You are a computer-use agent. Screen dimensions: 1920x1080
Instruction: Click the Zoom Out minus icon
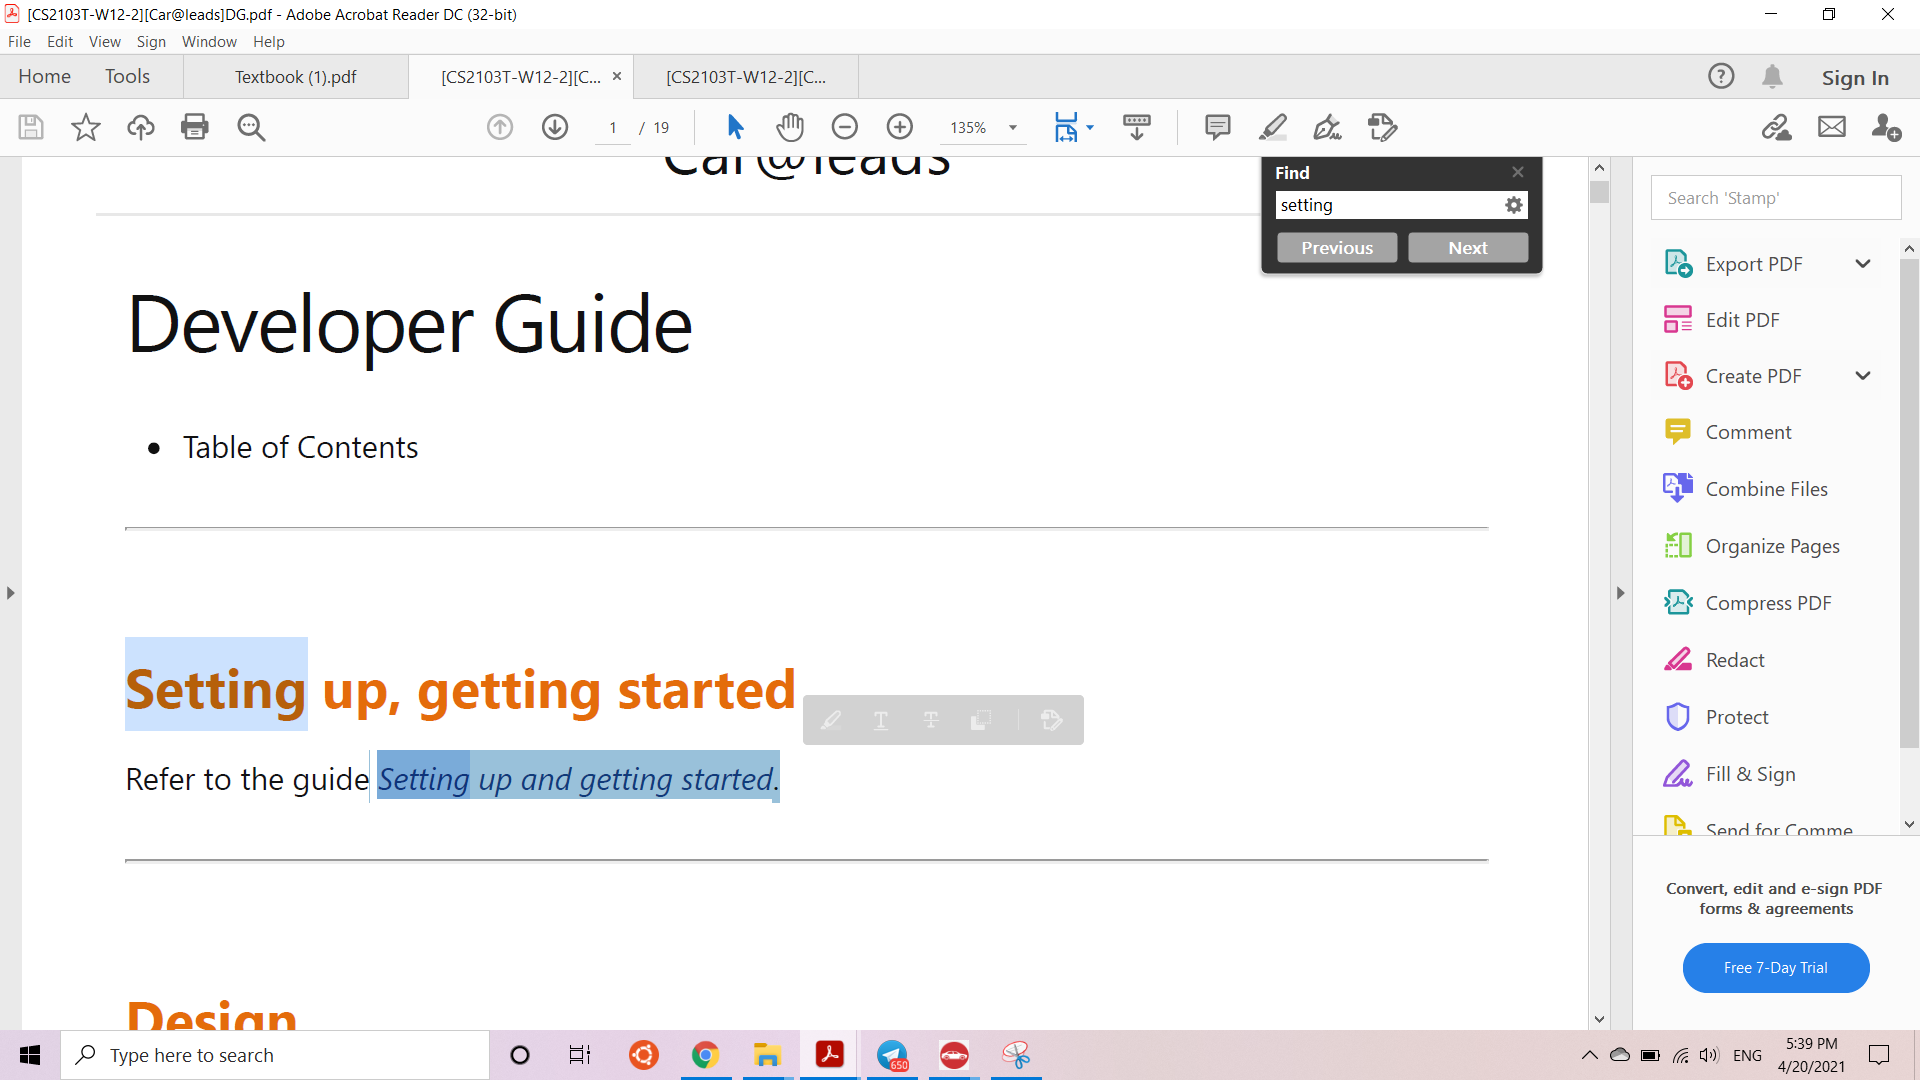coord(845,127)
